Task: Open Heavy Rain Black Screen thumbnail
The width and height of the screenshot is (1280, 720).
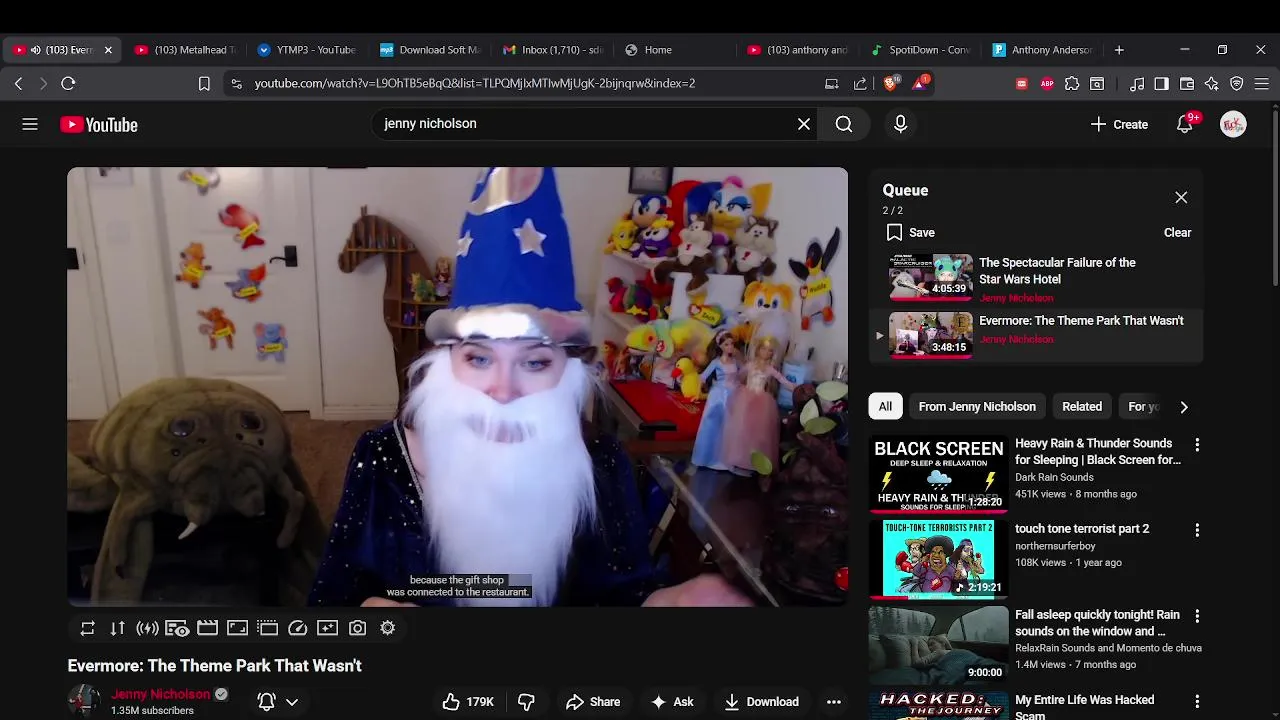Action: (x=938, y=474)
